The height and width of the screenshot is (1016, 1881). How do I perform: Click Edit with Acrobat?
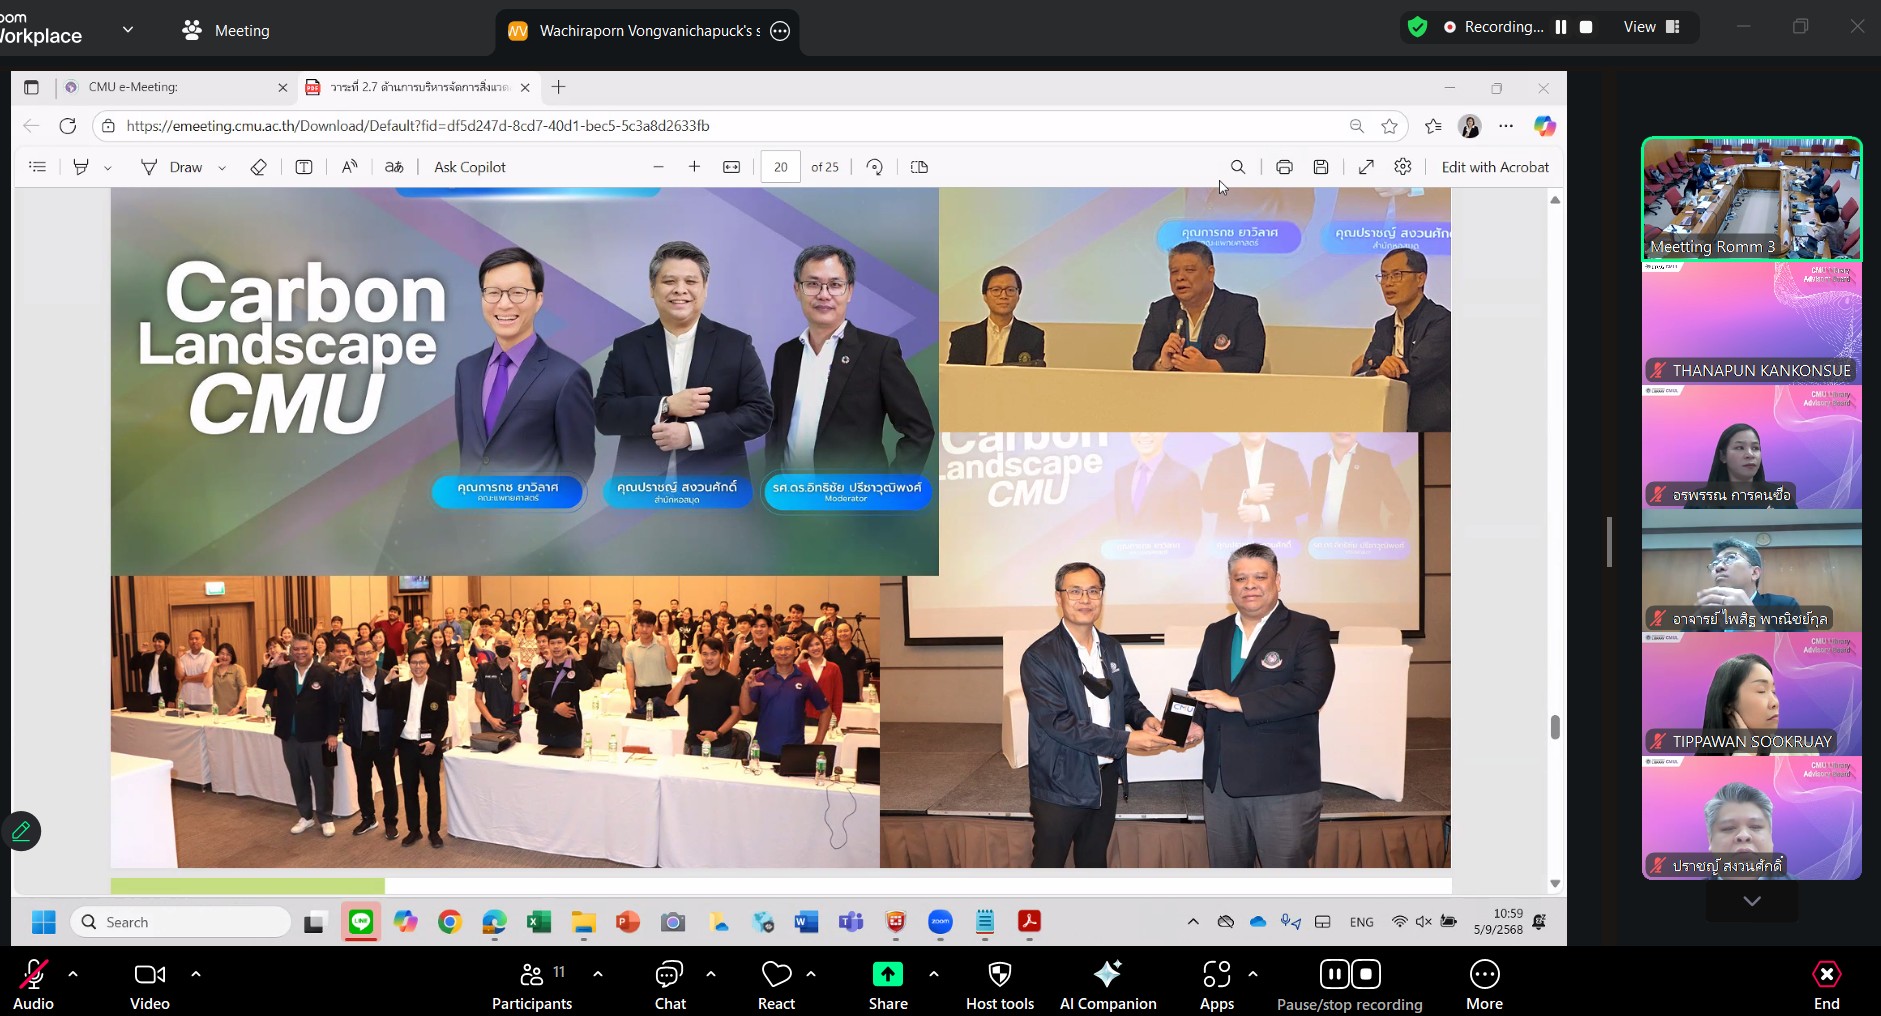tap(1495, 167)
